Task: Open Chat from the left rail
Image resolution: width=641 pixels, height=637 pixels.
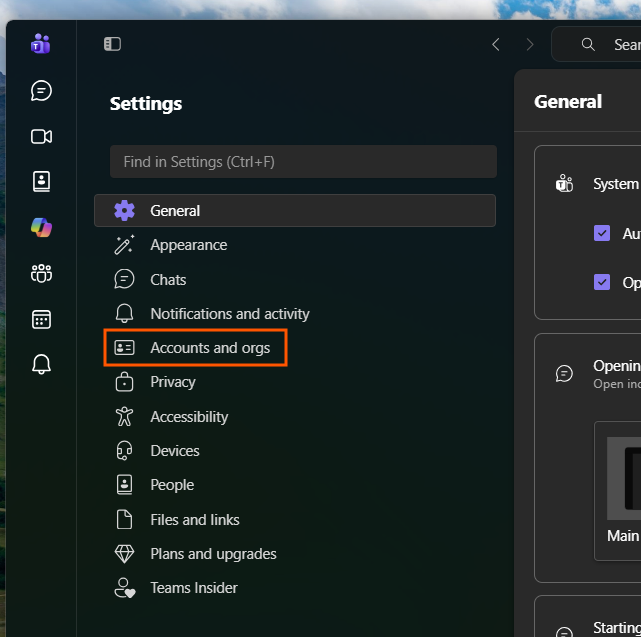Action: point(41,90)
